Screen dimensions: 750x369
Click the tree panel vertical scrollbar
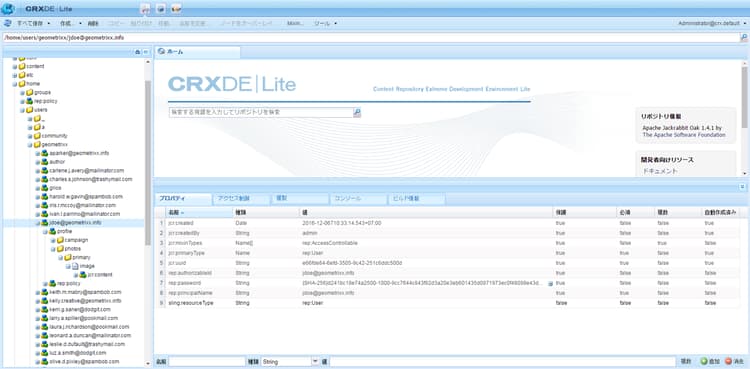[148, 163]
